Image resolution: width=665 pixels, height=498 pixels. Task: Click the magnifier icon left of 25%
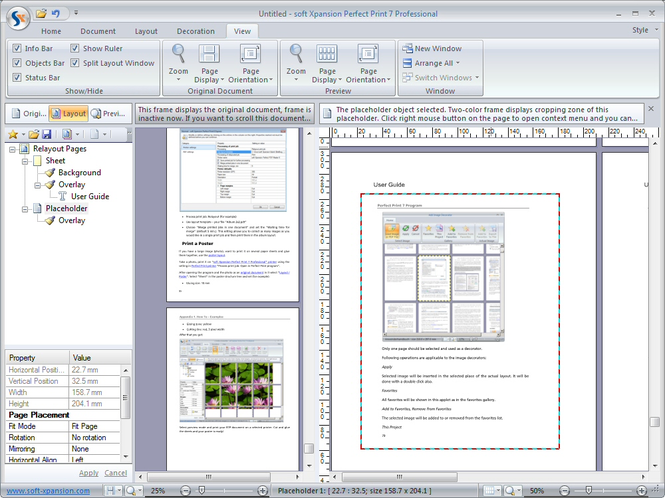[x=131, y=490]
